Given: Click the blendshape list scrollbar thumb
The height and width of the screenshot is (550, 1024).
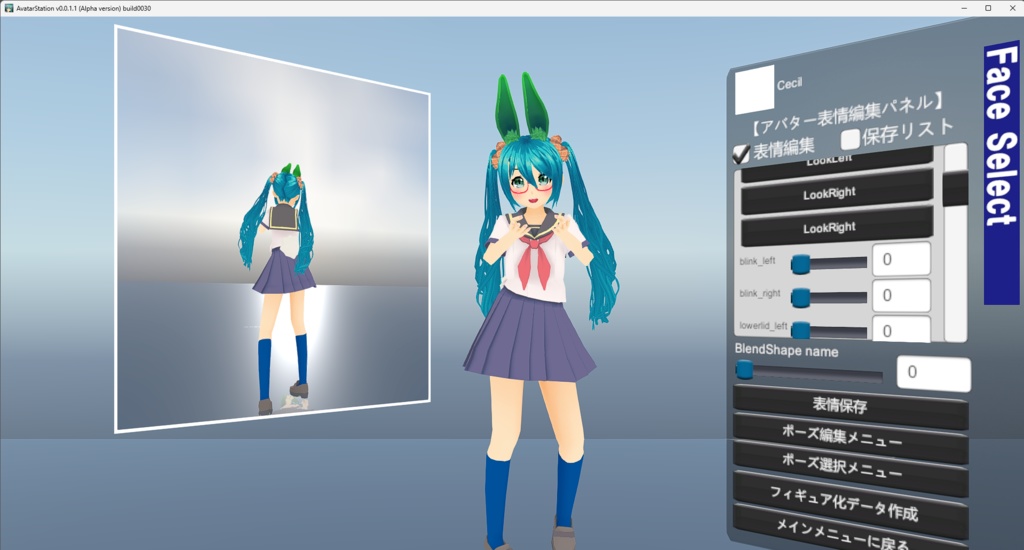Looking at the screenshot, I should (955, 189).
